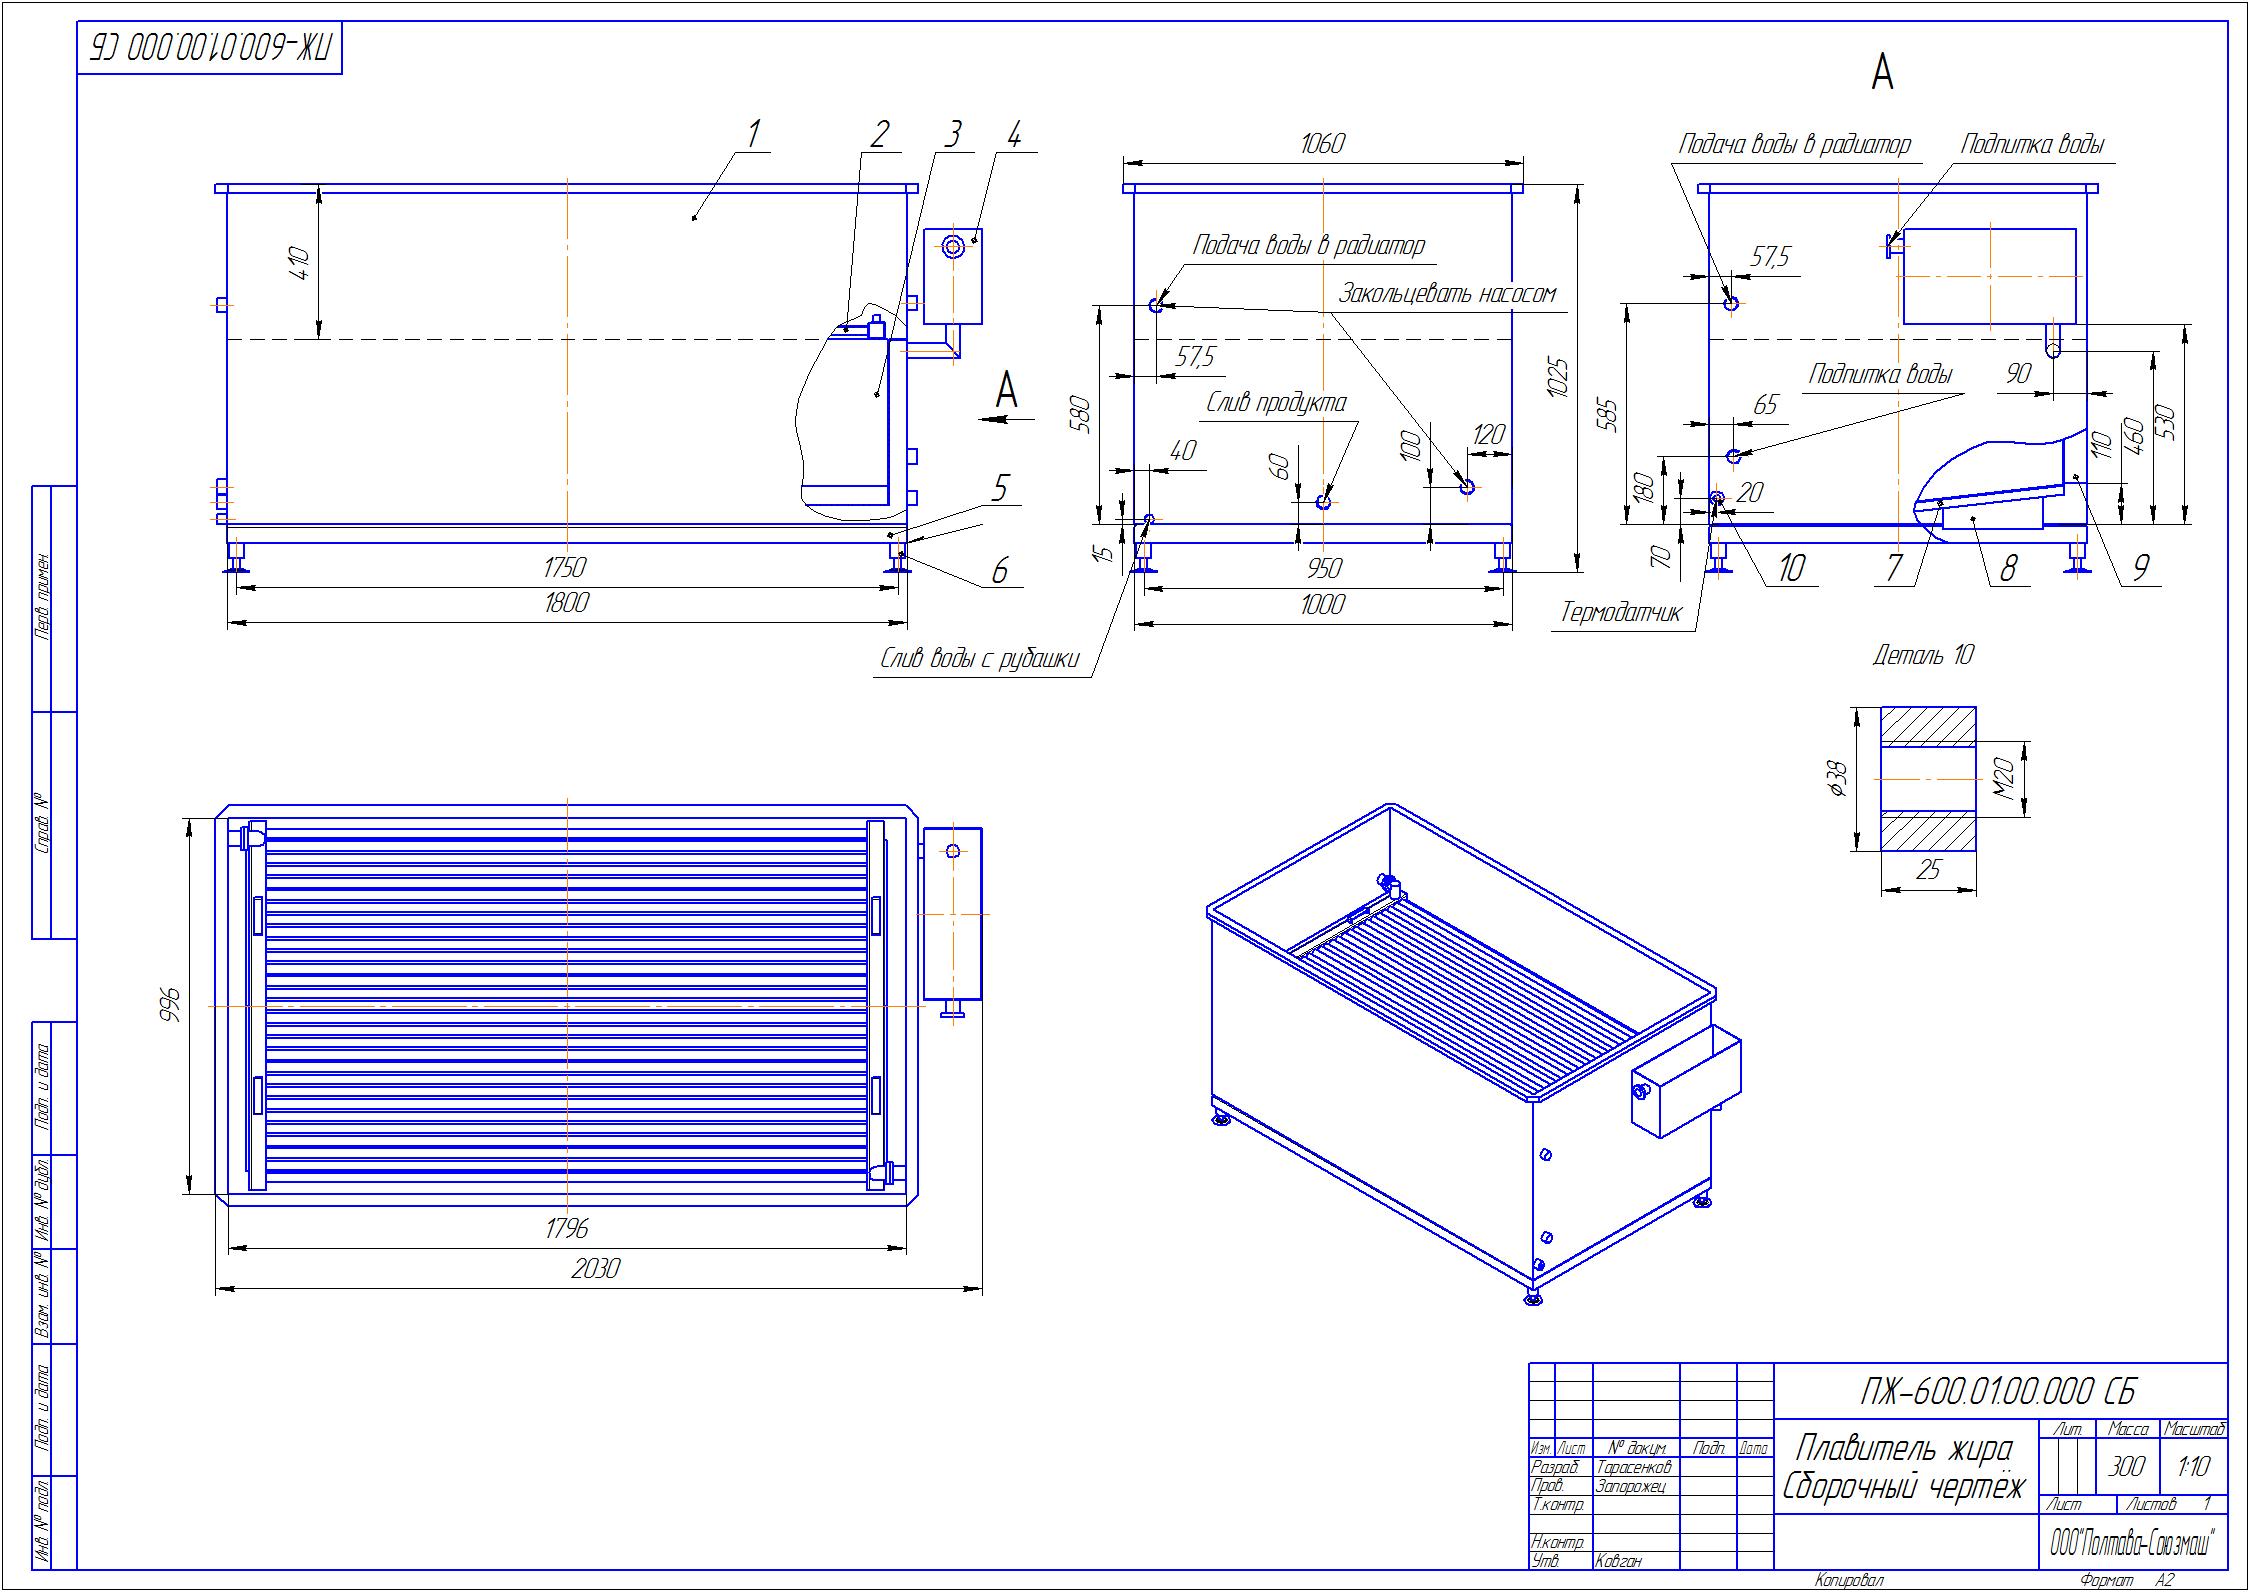Click the large view label 'A' at the top right

[x=1882, y=72]
